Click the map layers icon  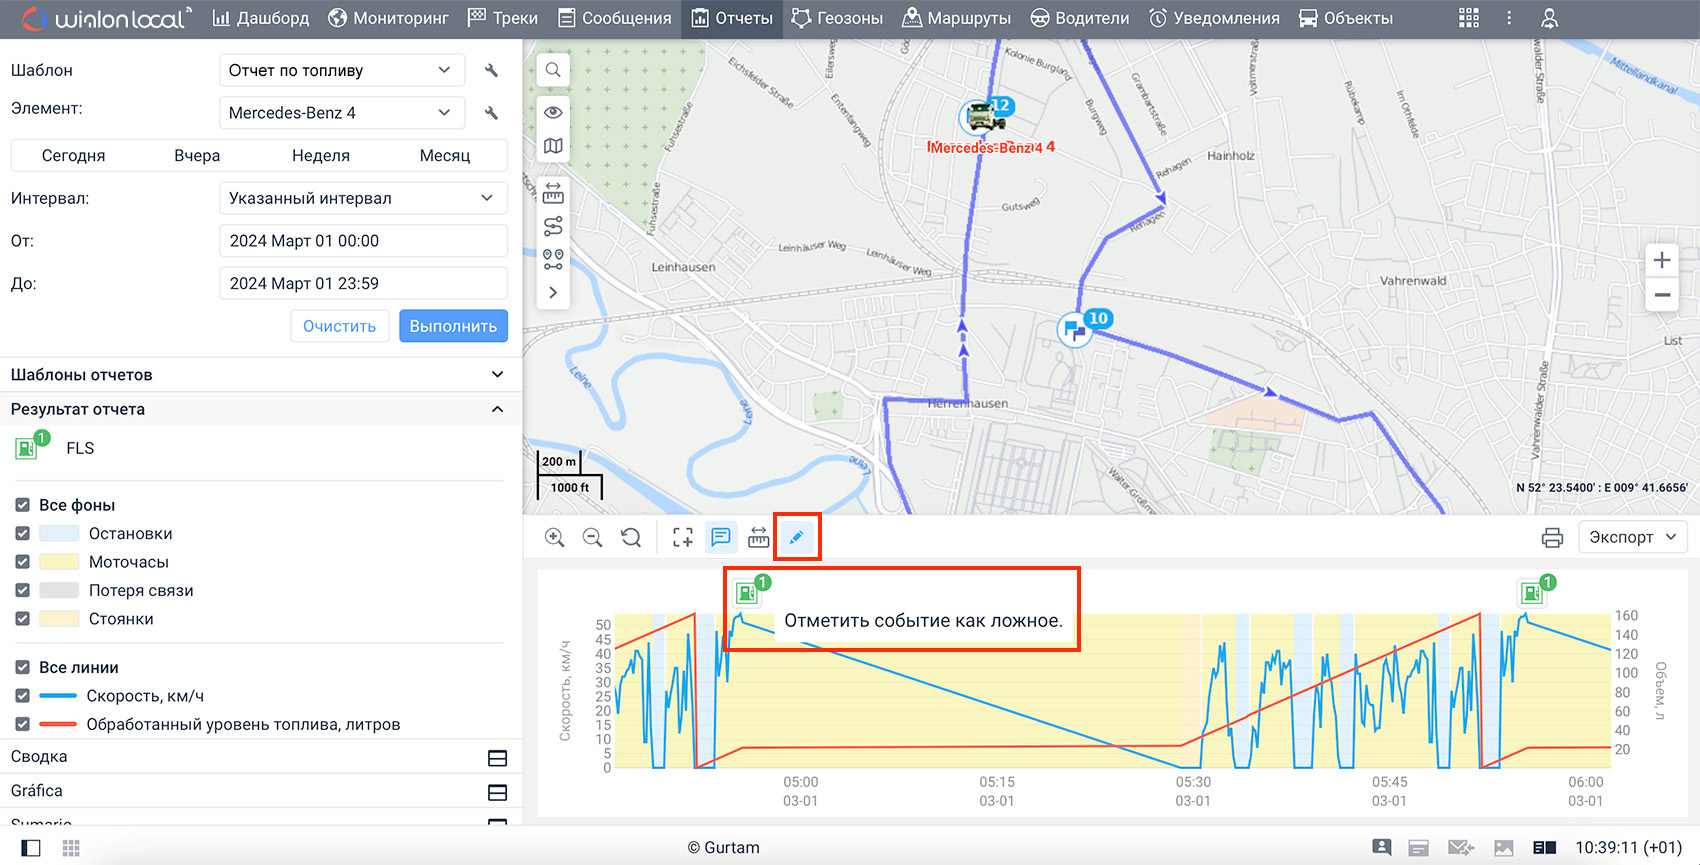[553, 146]
